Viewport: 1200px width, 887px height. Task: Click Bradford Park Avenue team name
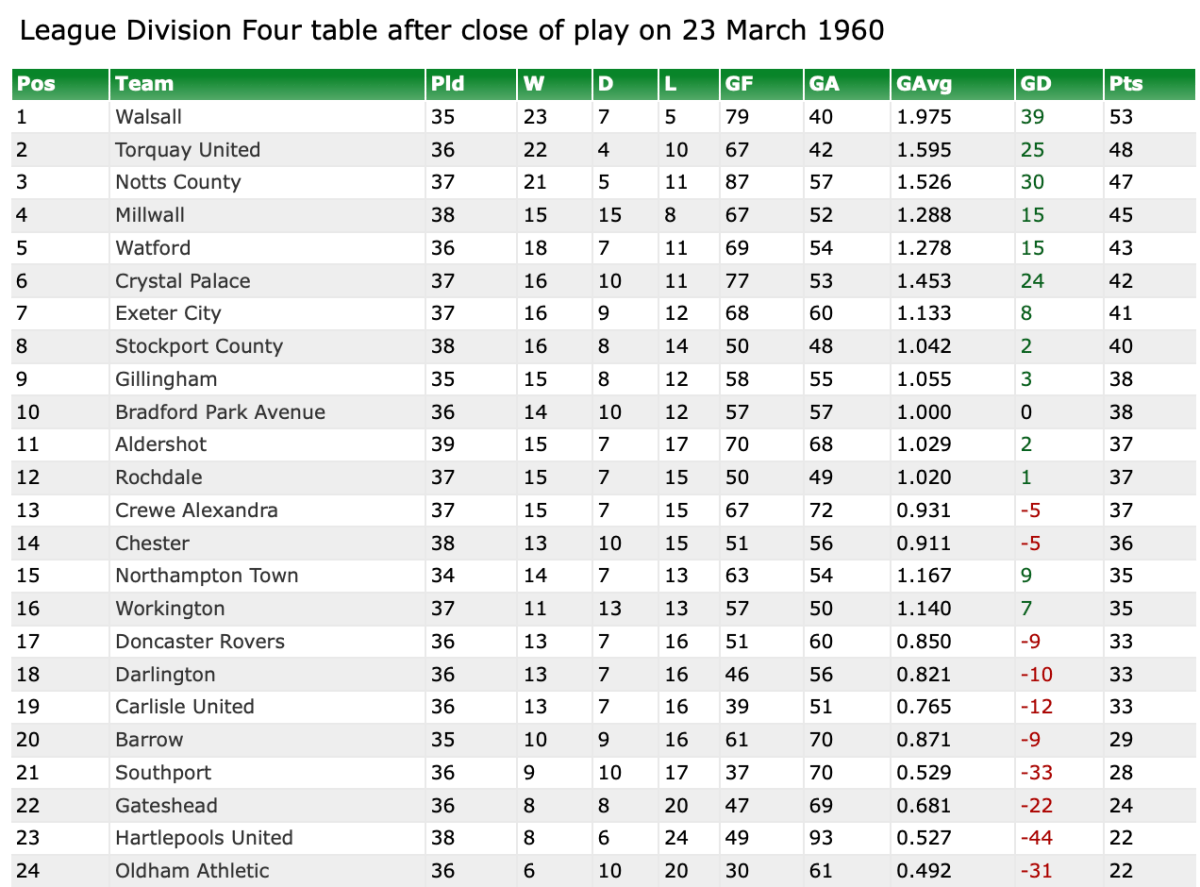coord(220,412)
